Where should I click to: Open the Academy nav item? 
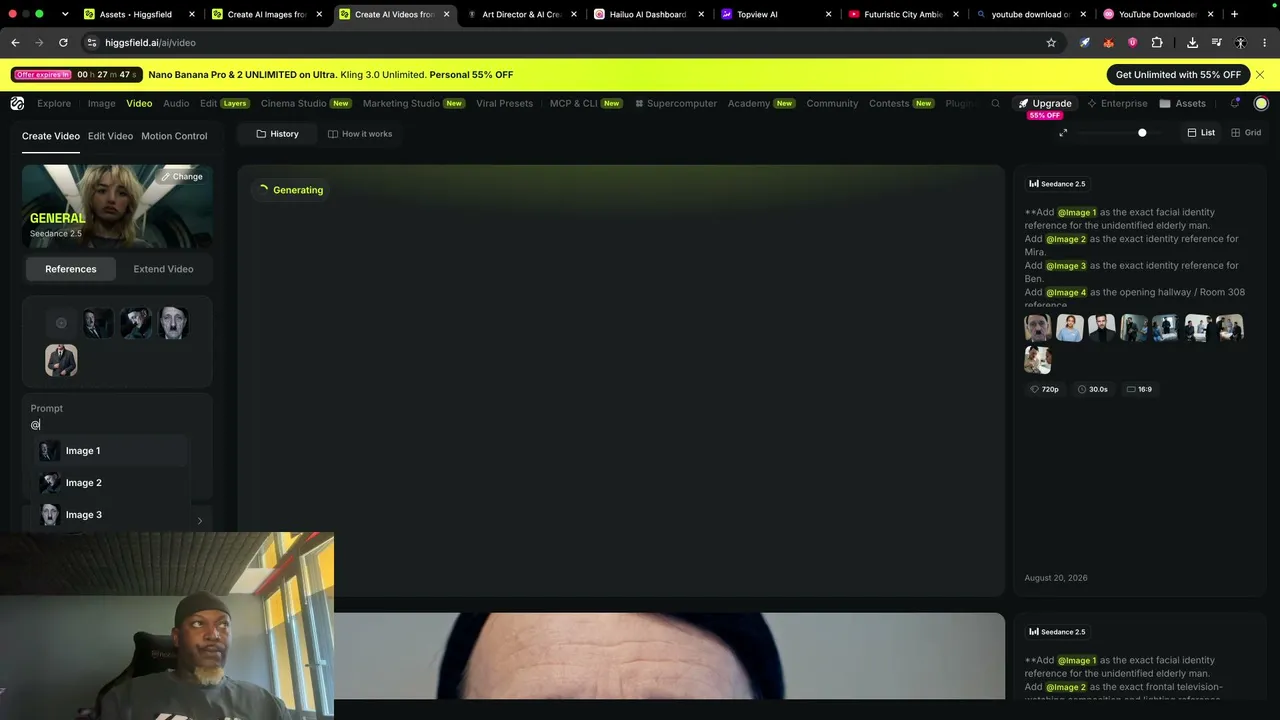click(x=760, y=103)
